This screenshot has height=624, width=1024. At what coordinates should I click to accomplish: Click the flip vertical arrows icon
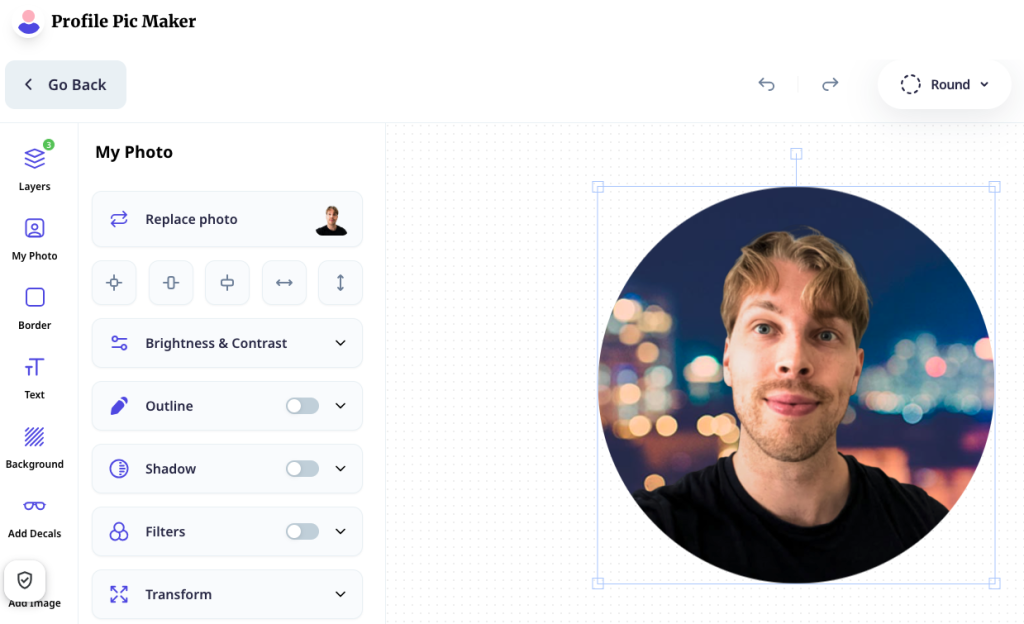tap(340, 283)
